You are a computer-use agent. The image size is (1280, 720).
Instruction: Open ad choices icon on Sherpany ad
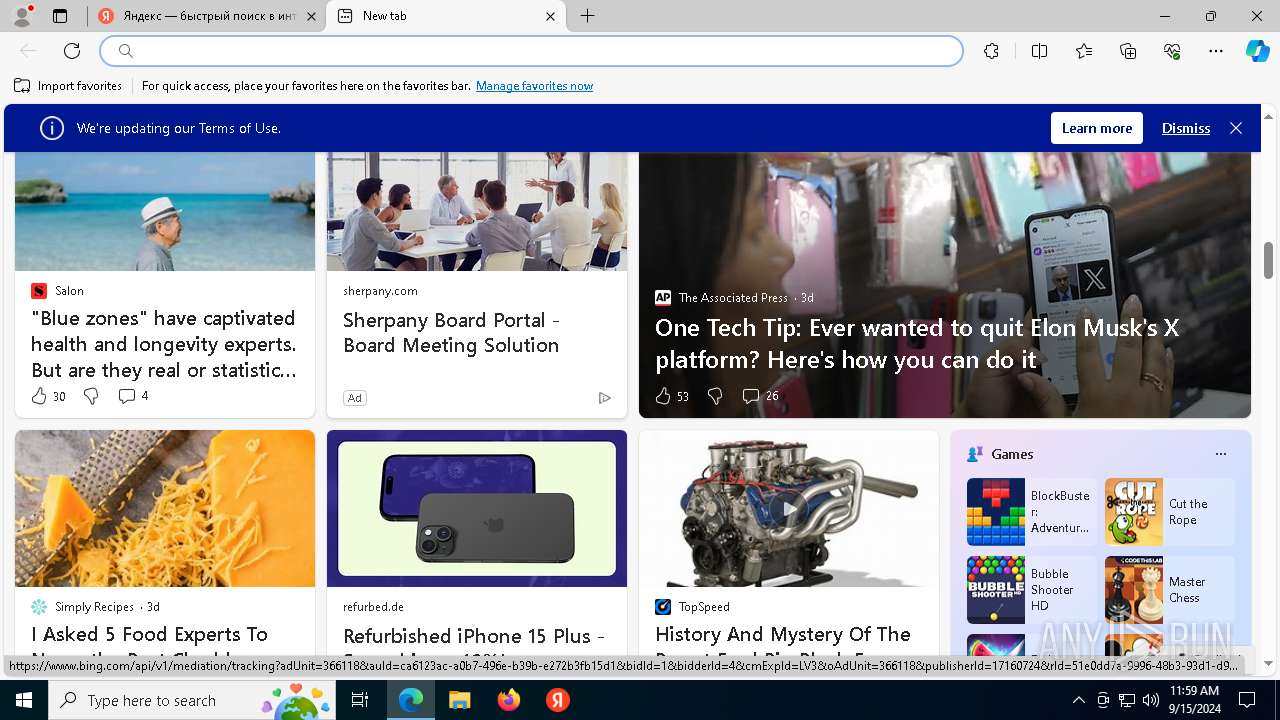[604, 398]
